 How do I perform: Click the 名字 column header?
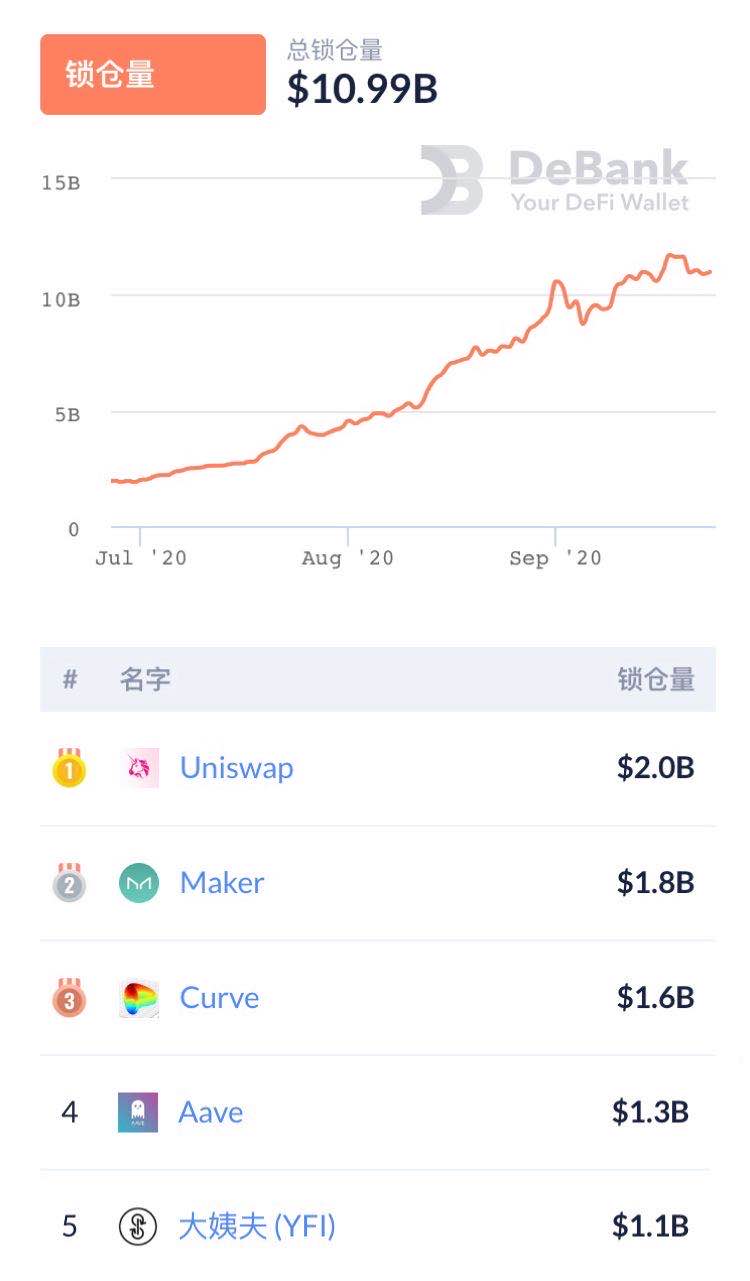(x=145, y=680)
